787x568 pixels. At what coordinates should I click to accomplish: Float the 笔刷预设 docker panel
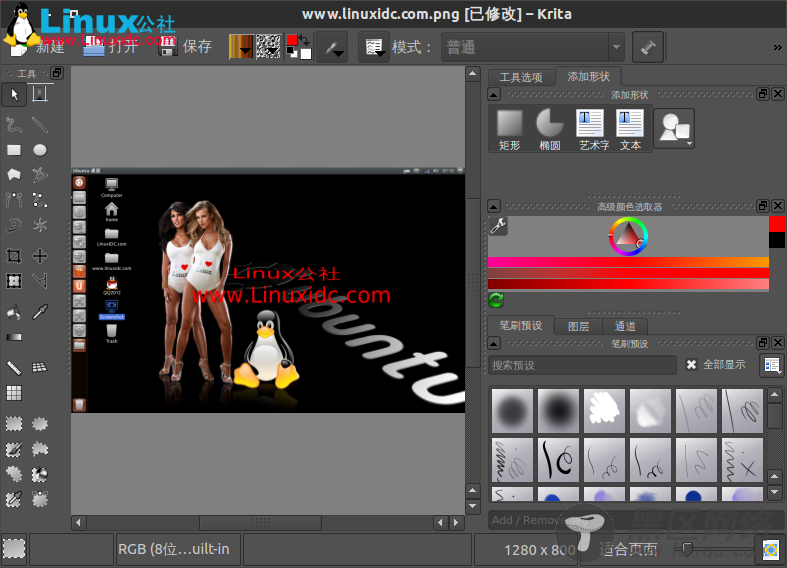(x=763, y=343)
